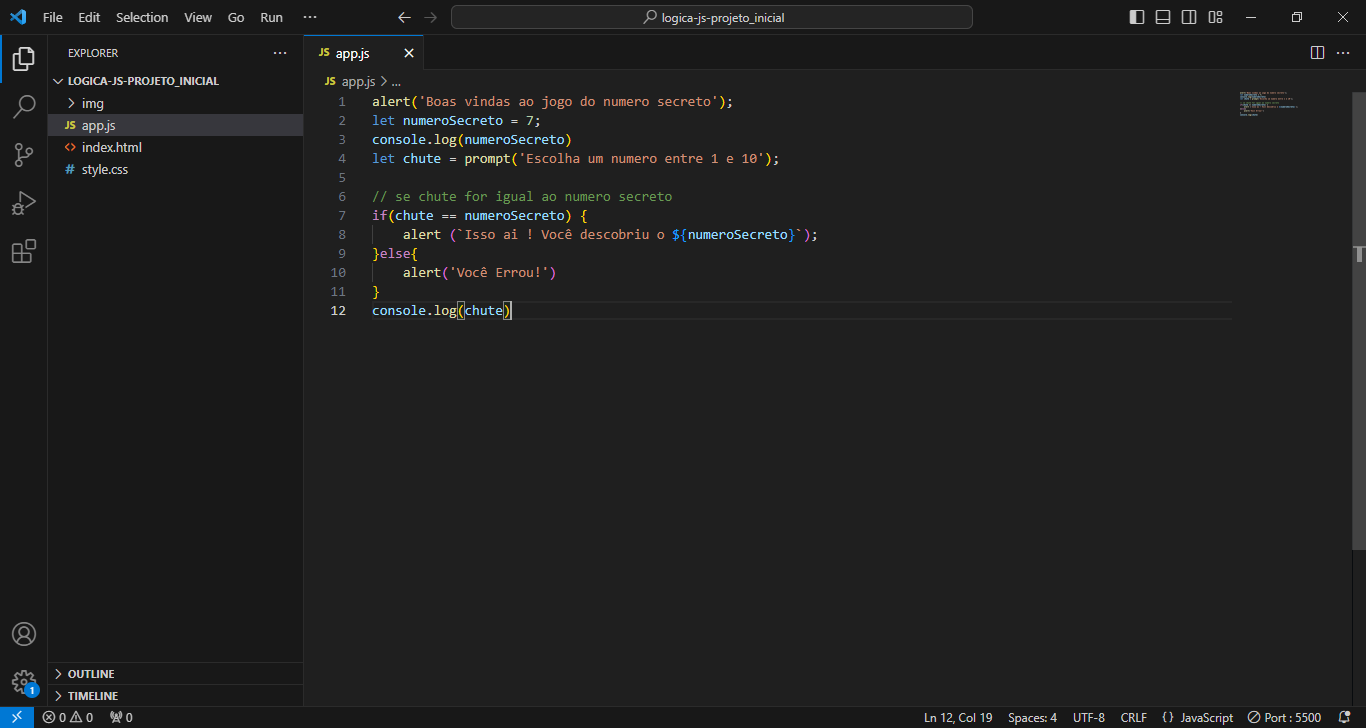Close the app.js editor tab
The image size is (1366, 728).
(408, 53)
